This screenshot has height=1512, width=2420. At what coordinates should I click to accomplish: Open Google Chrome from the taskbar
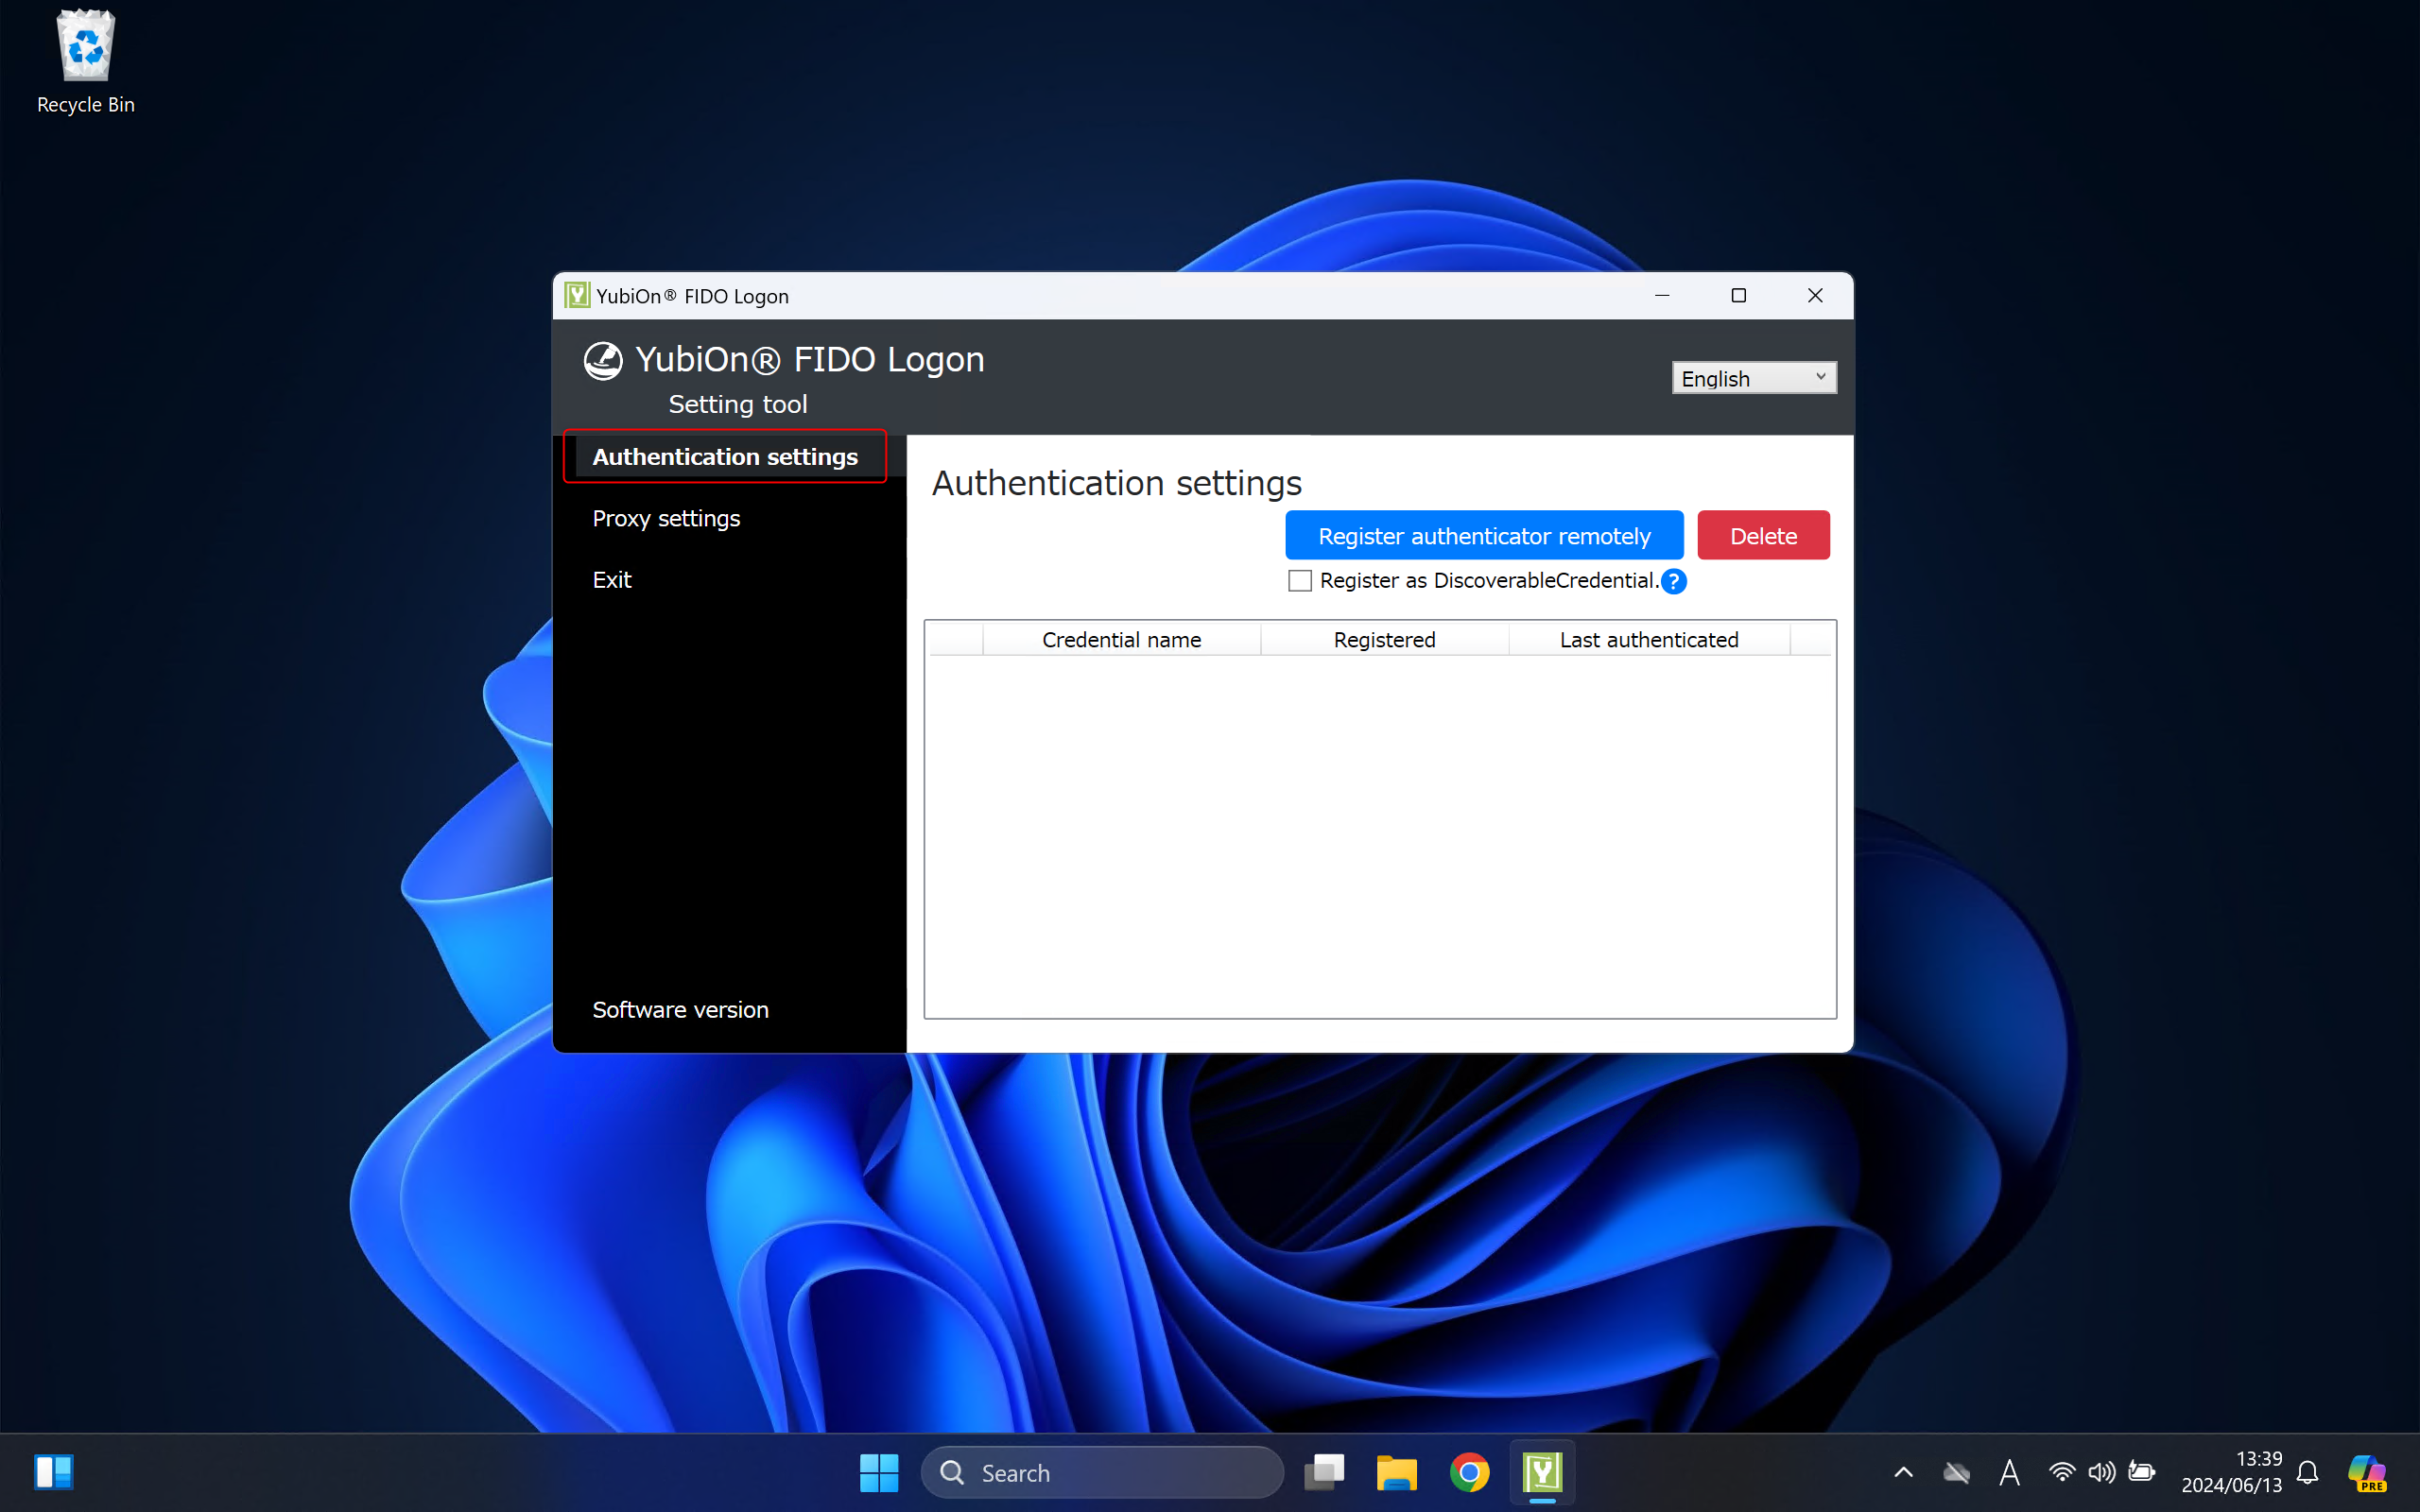[x=1469, y=1472]
